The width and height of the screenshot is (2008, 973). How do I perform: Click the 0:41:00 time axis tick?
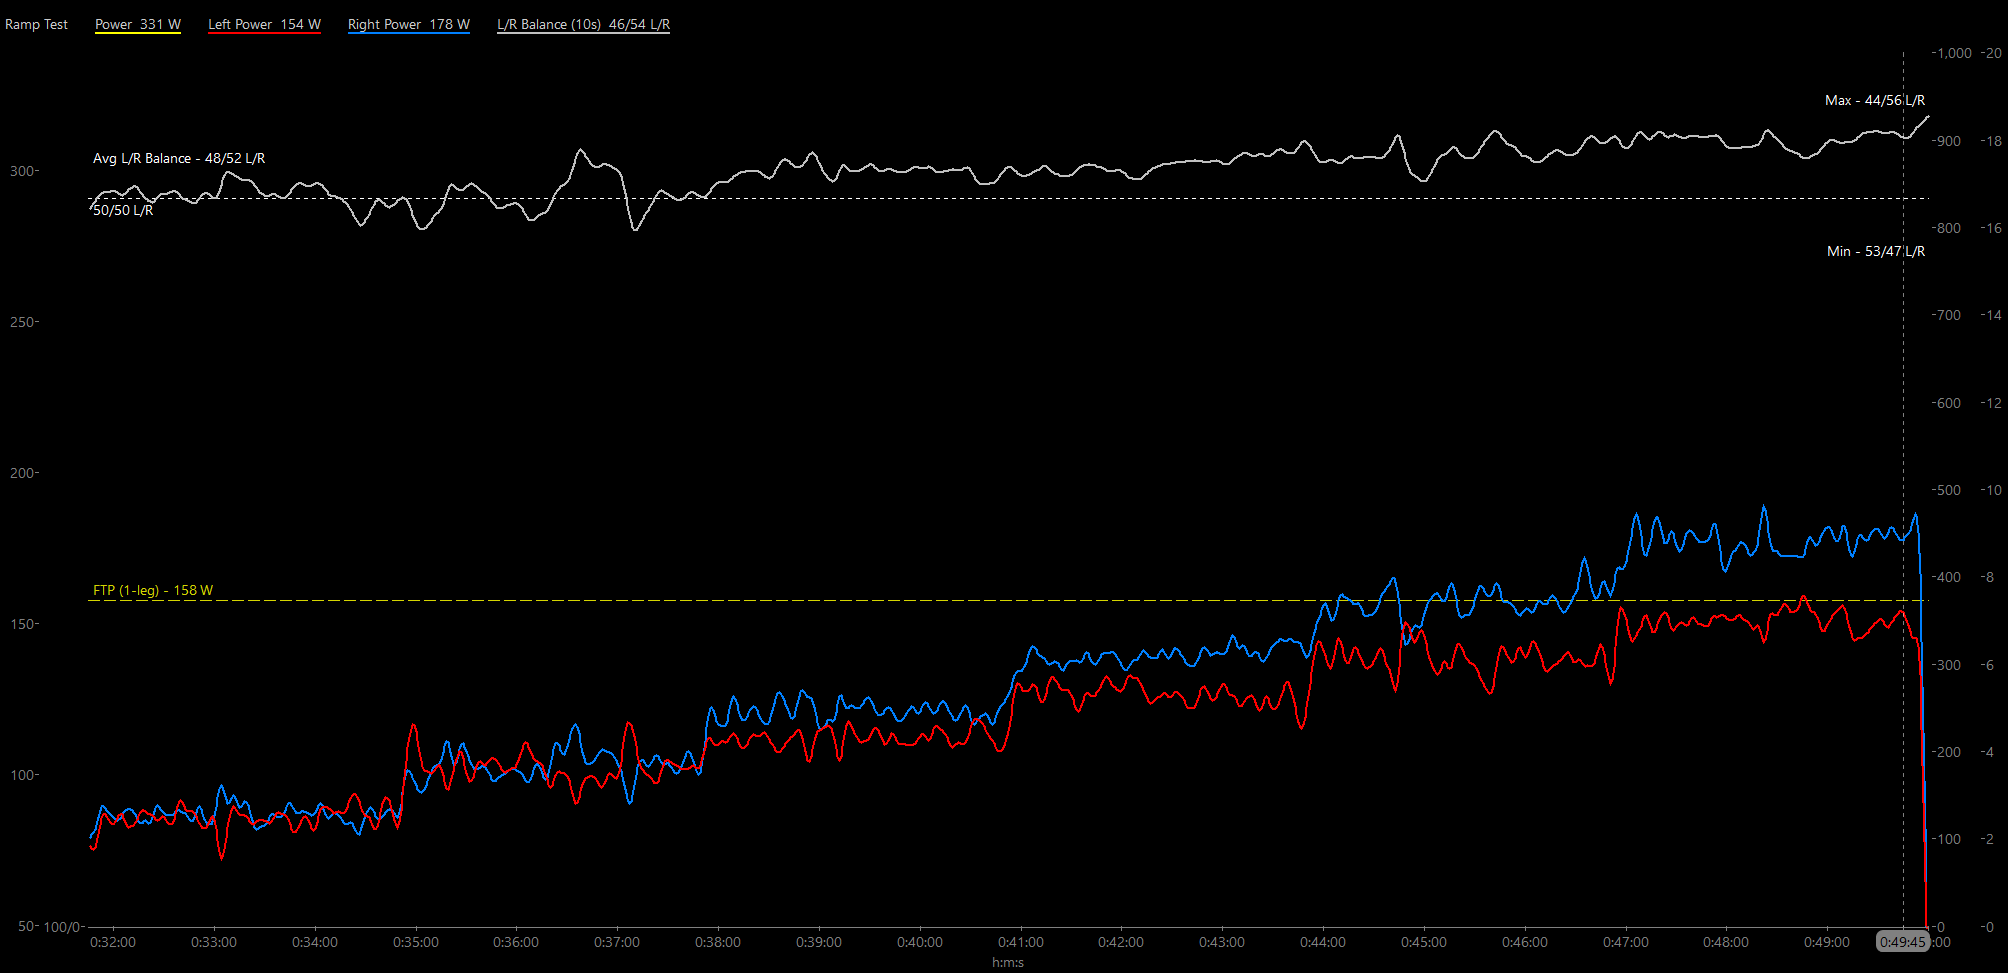[1020, 942]
